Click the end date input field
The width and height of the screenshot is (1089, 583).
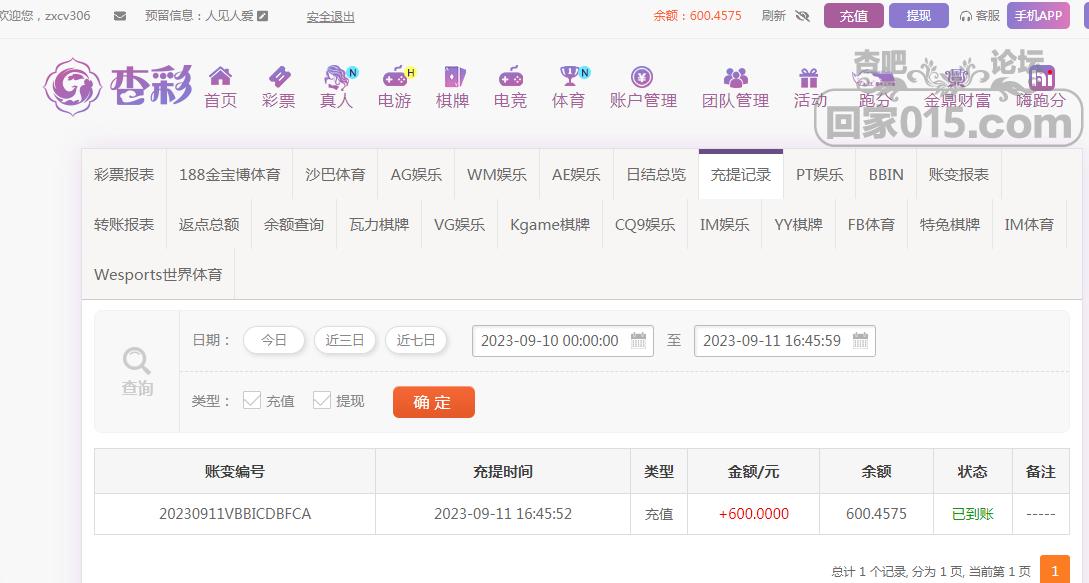[x=785, y=340]
